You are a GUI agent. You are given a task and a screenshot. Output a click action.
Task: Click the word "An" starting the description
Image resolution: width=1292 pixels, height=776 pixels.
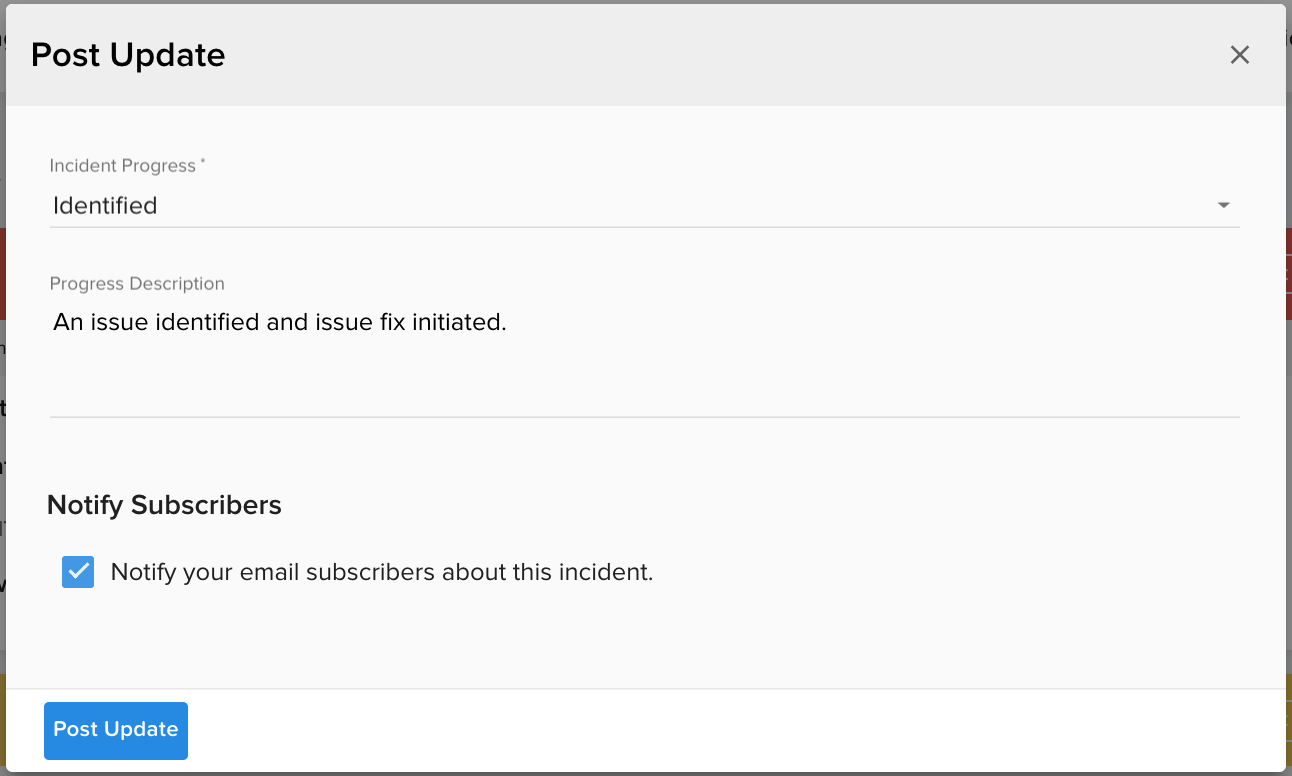66,323
